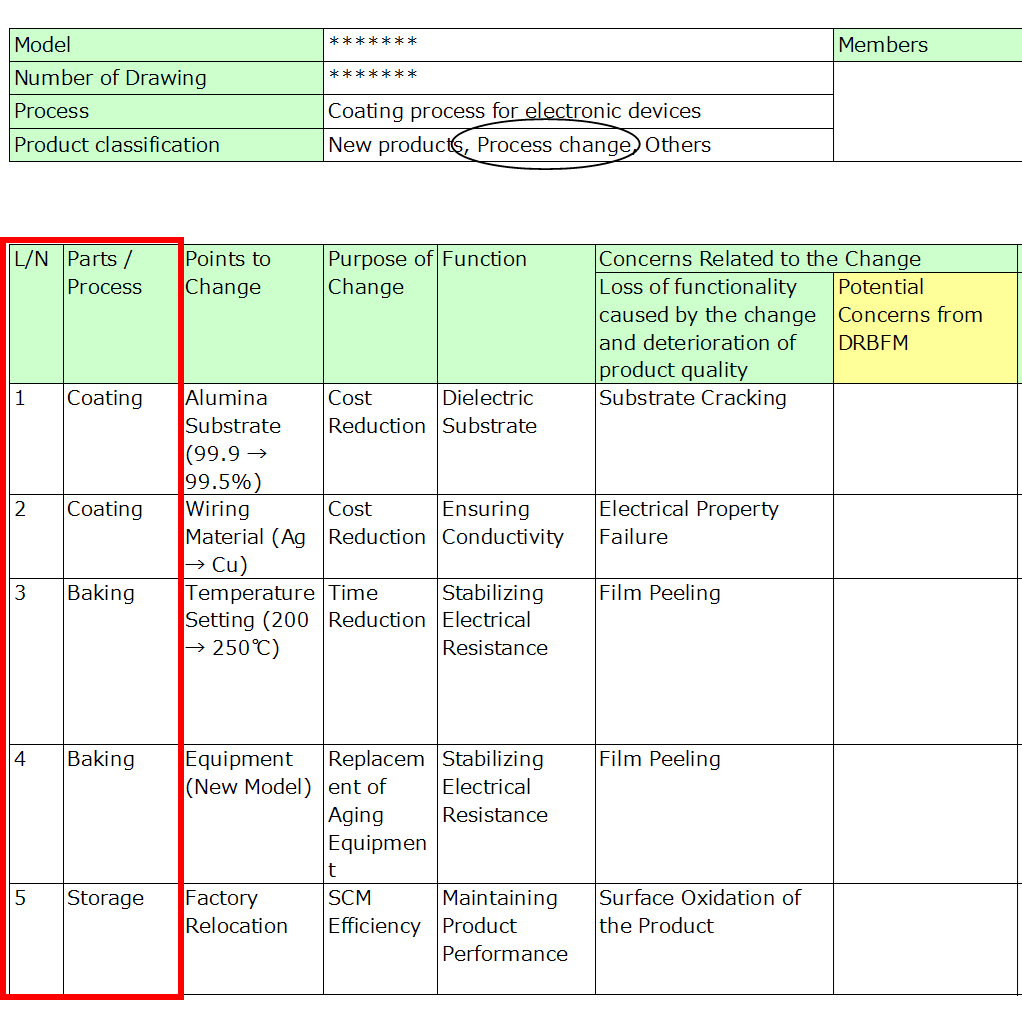
Task: Click the circled 'Process change' option
Action: 554,145
